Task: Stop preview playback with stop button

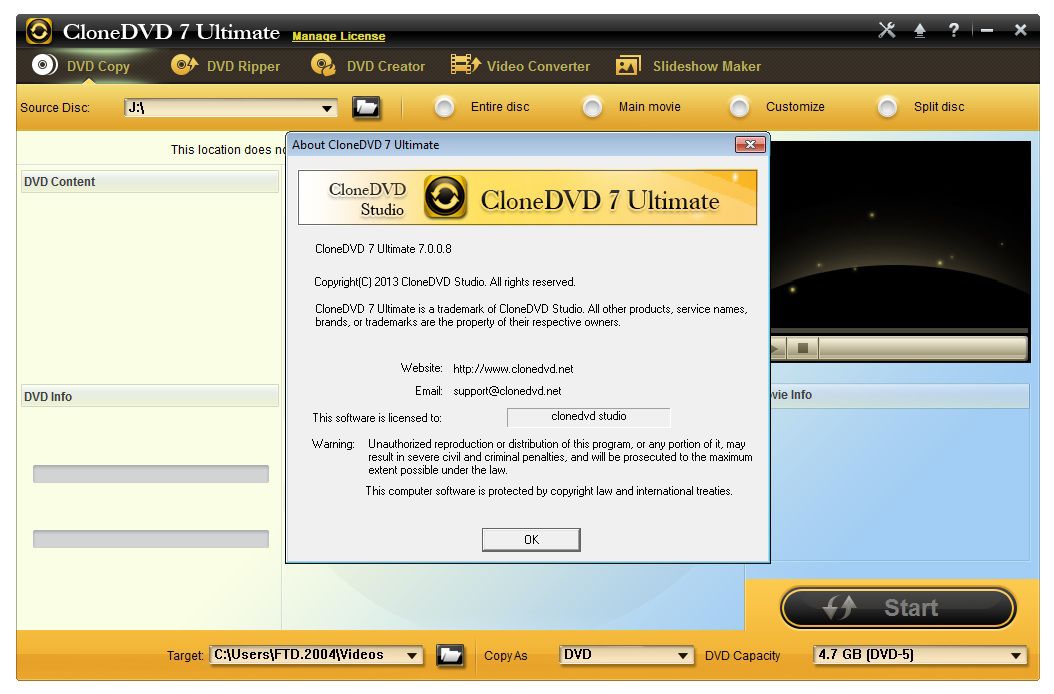Action: click(803, 348)
